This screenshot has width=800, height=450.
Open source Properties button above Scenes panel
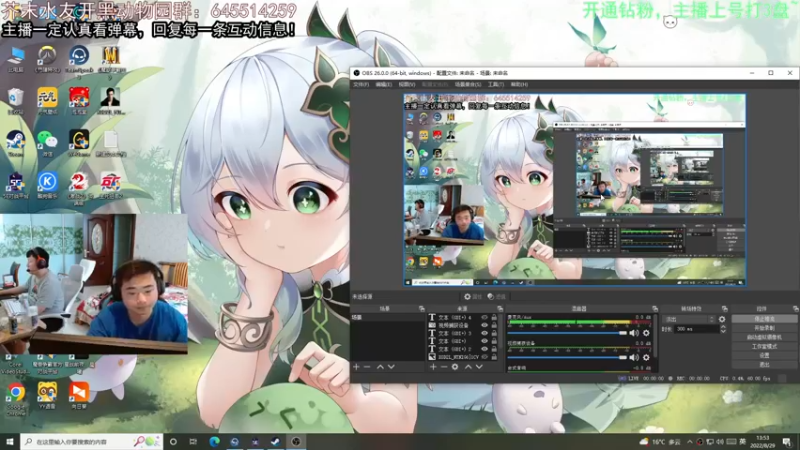(x=472, y=296)
